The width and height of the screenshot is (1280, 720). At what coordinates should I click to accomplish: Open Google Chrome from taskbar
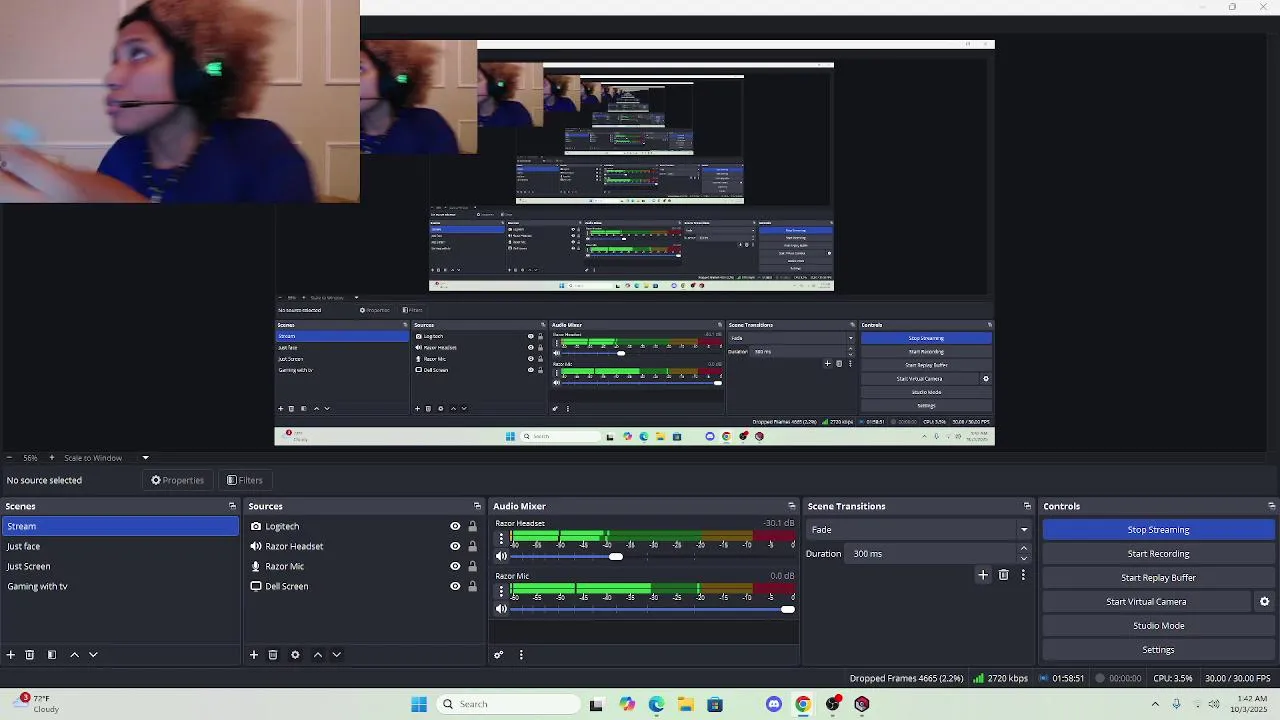[803, 704]
